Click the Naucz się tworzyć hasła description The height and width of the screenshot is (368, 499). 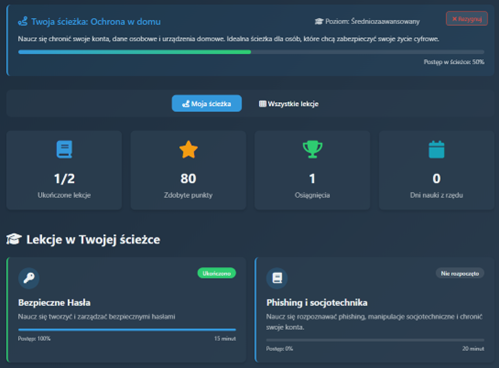(x=97, y=316)
